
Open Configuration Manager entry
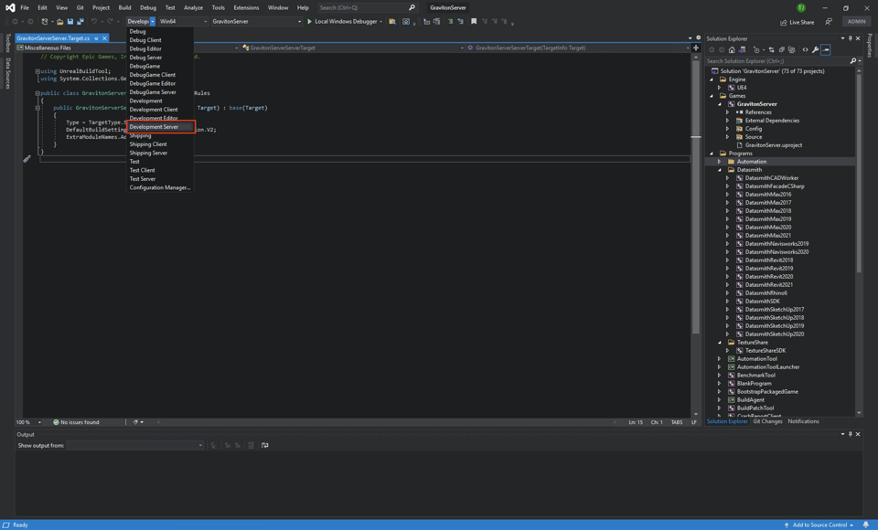[161, 187]
